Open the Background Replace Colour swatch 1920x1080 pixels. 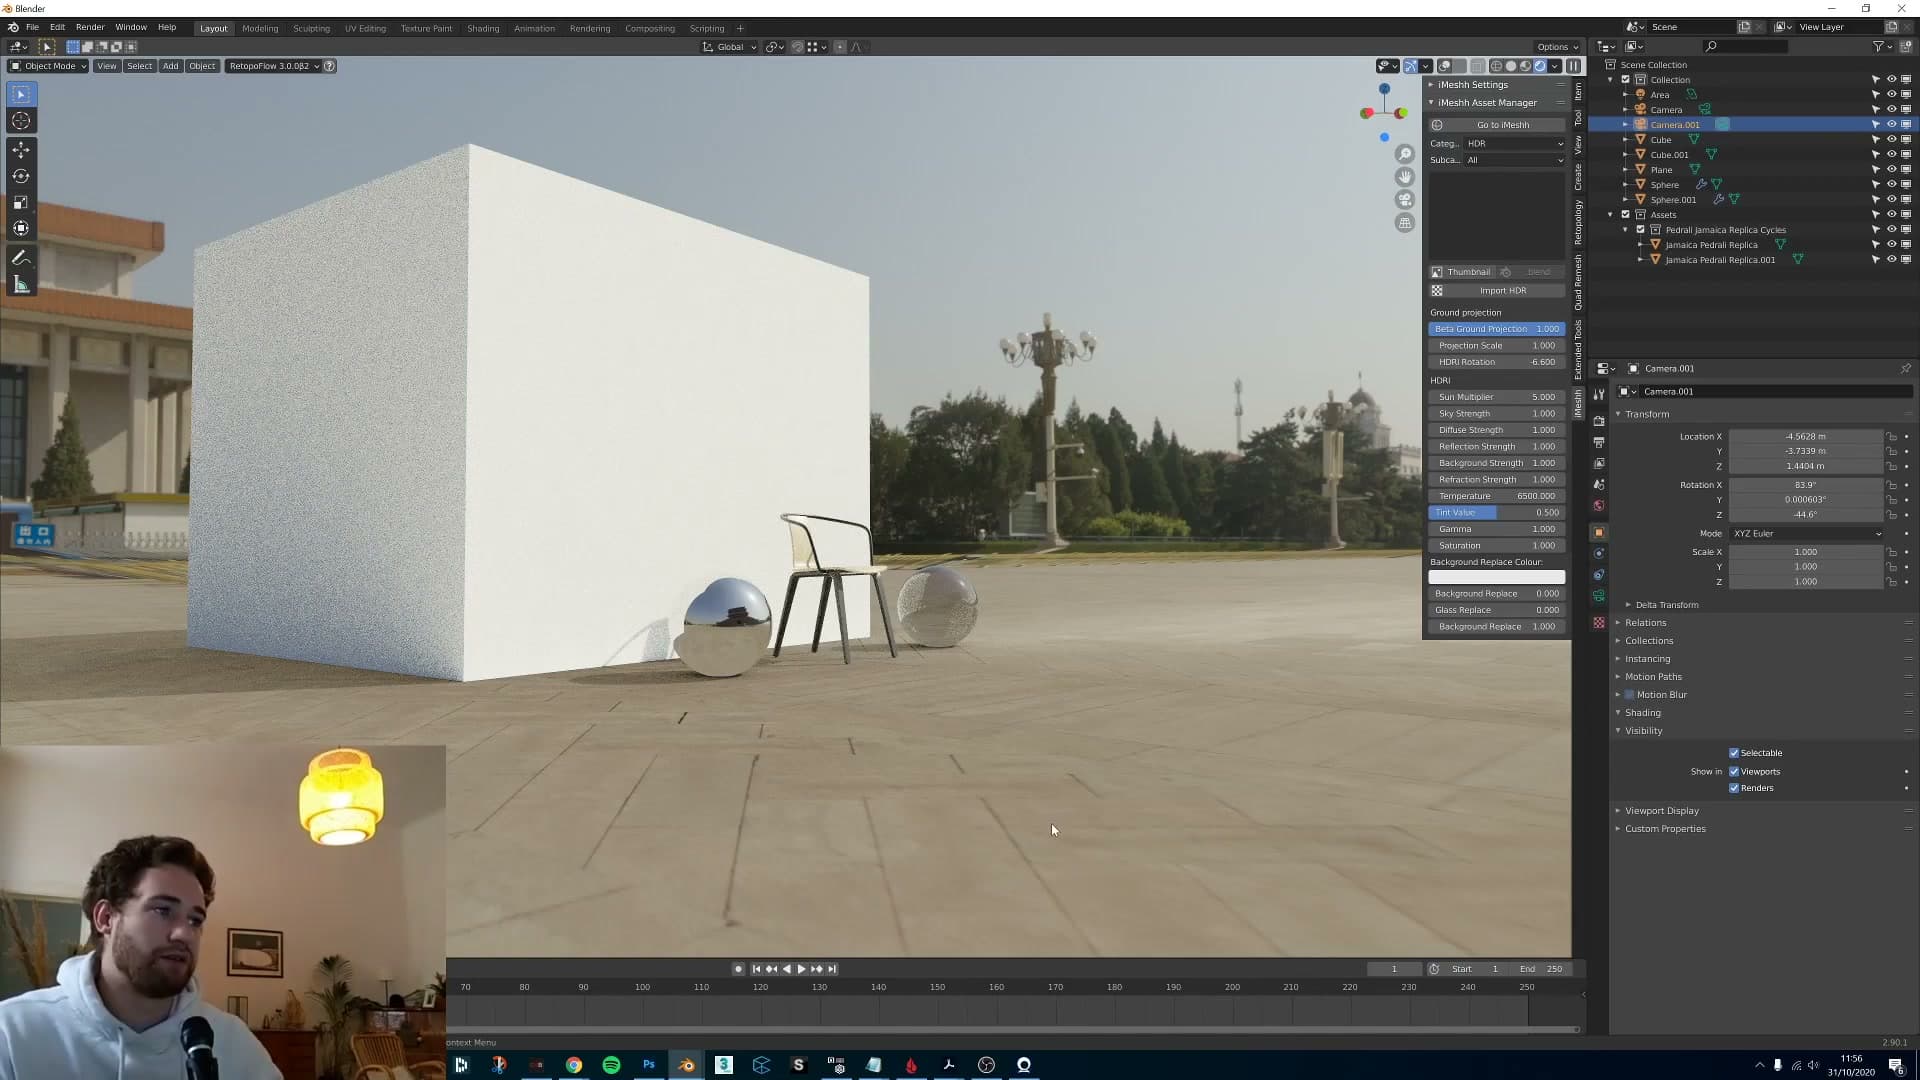1497,577
